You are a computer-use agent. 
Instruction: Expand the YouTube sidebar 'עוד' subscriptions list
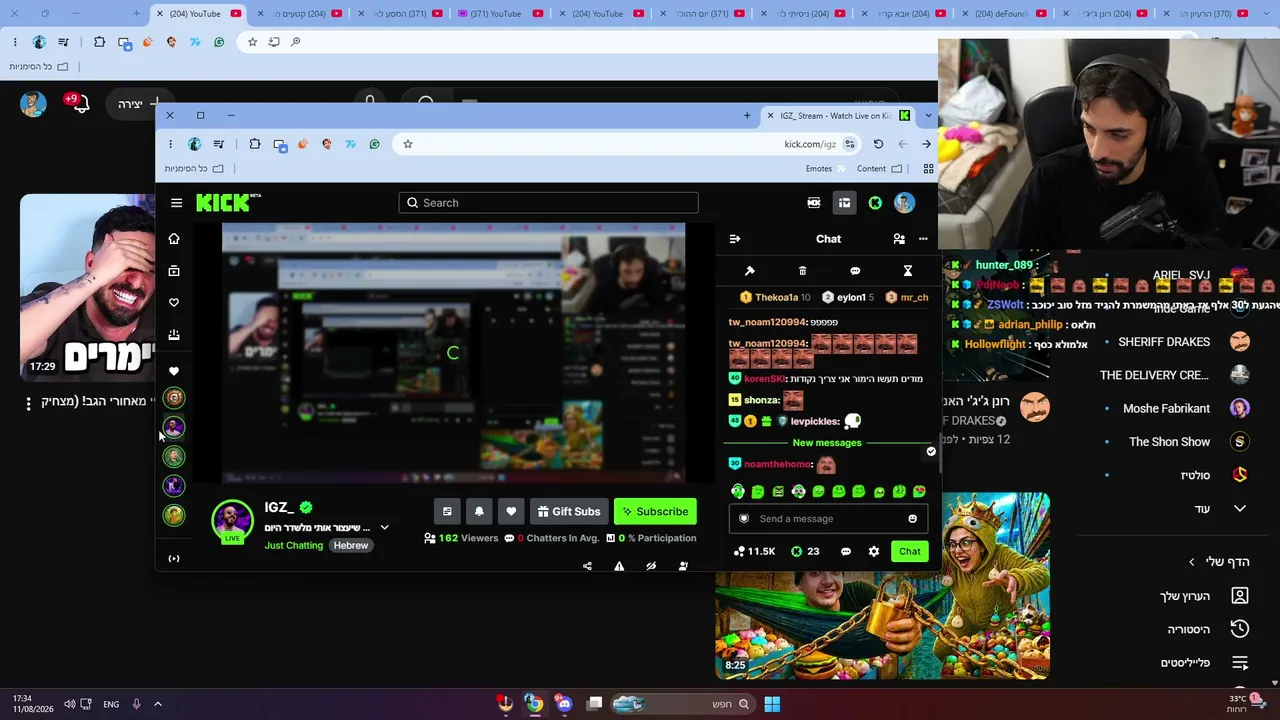pyautogui.click(x=1220, y=509)
